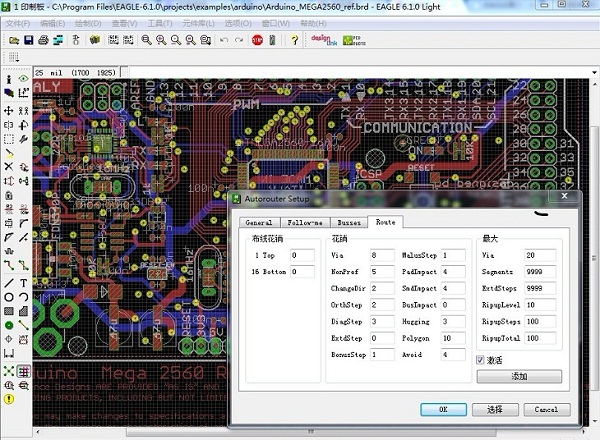This screenshot has width=600, height=440.
Task: Click the highlighted Autorouter tool icon
Action: coord(24,371)
